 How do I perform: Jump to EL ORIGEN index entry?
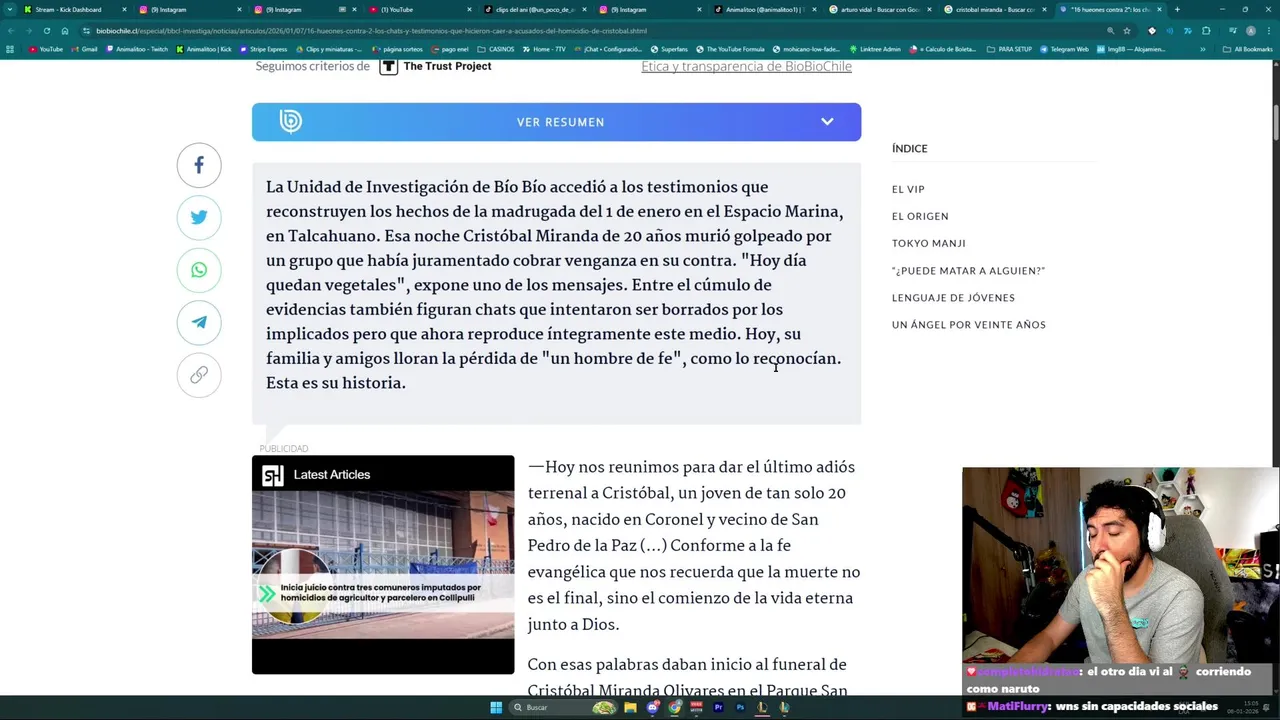click(920, 216)
